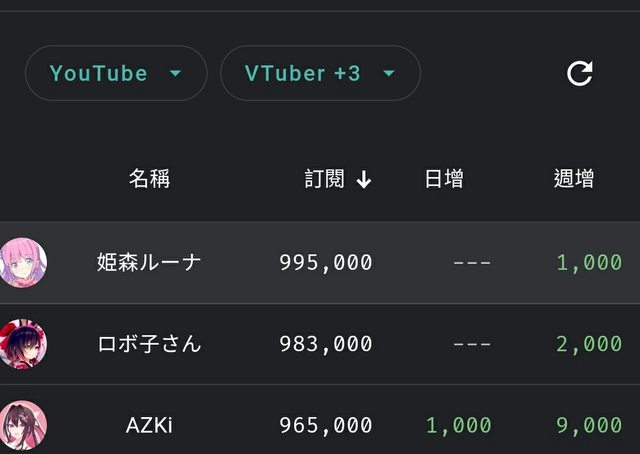Select the ロボ子さん channel name
This screenshot has width=640, height=454.
(149, 344)
